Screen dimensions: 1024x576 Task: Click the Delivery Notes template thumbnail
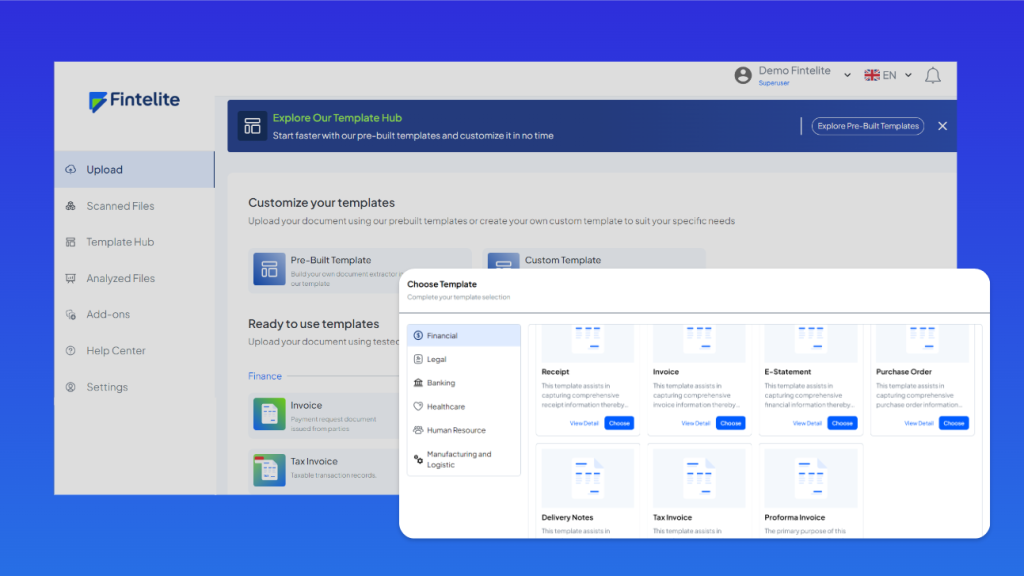(587, 478)
